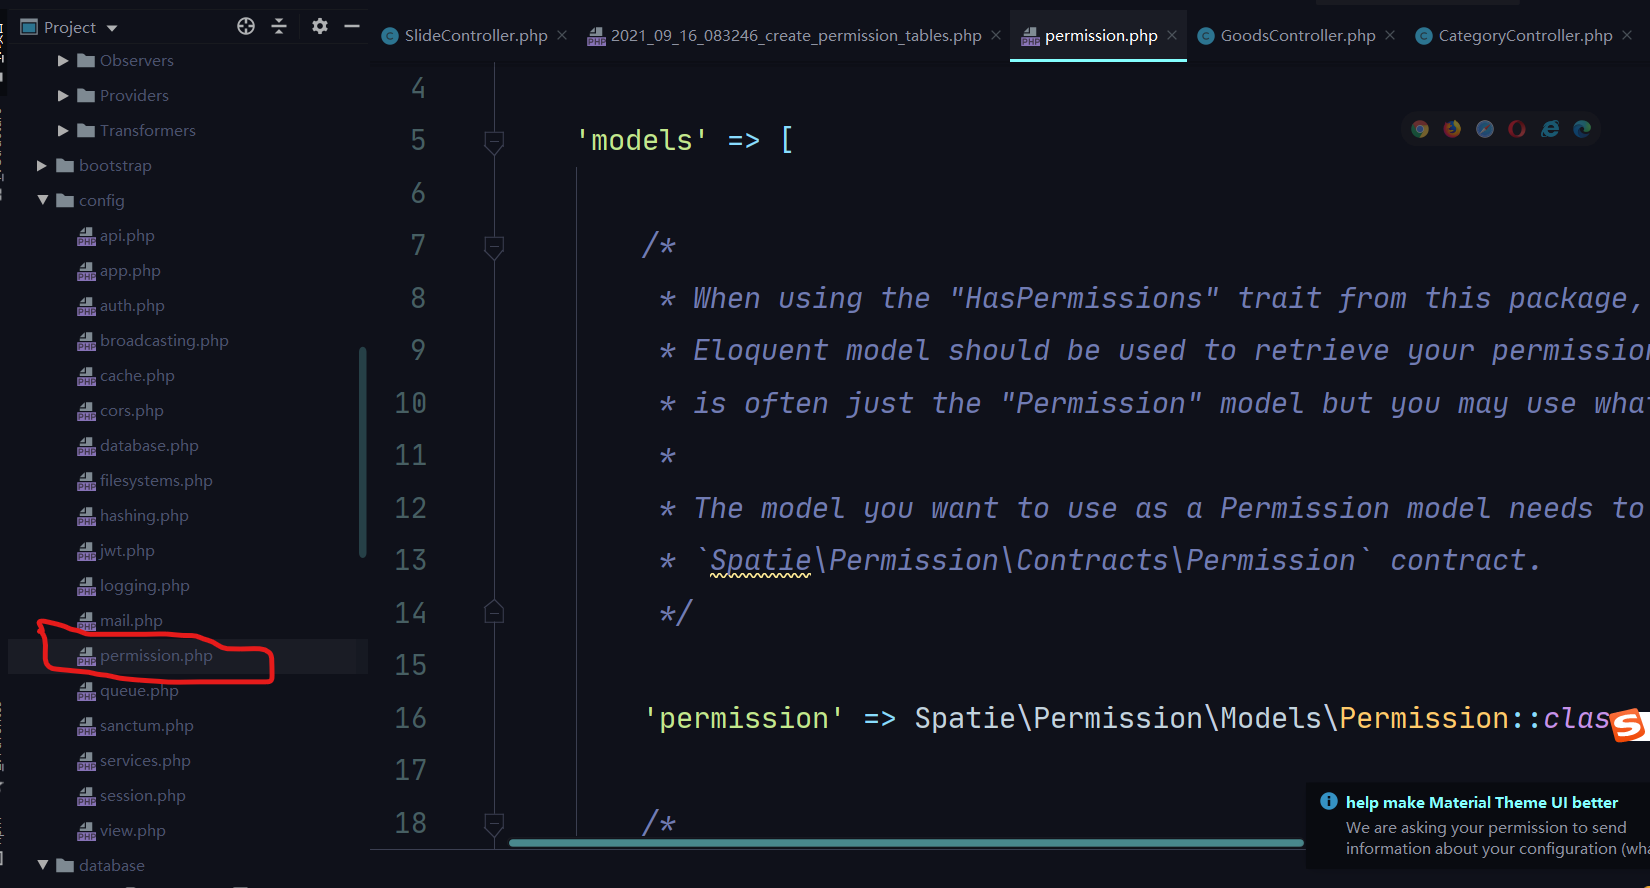Image resolution: width=1650 pixels, height=888 pixels.
Task: Open Project panel settings gear
Action: pyautogui.click(x=320, y=27)
